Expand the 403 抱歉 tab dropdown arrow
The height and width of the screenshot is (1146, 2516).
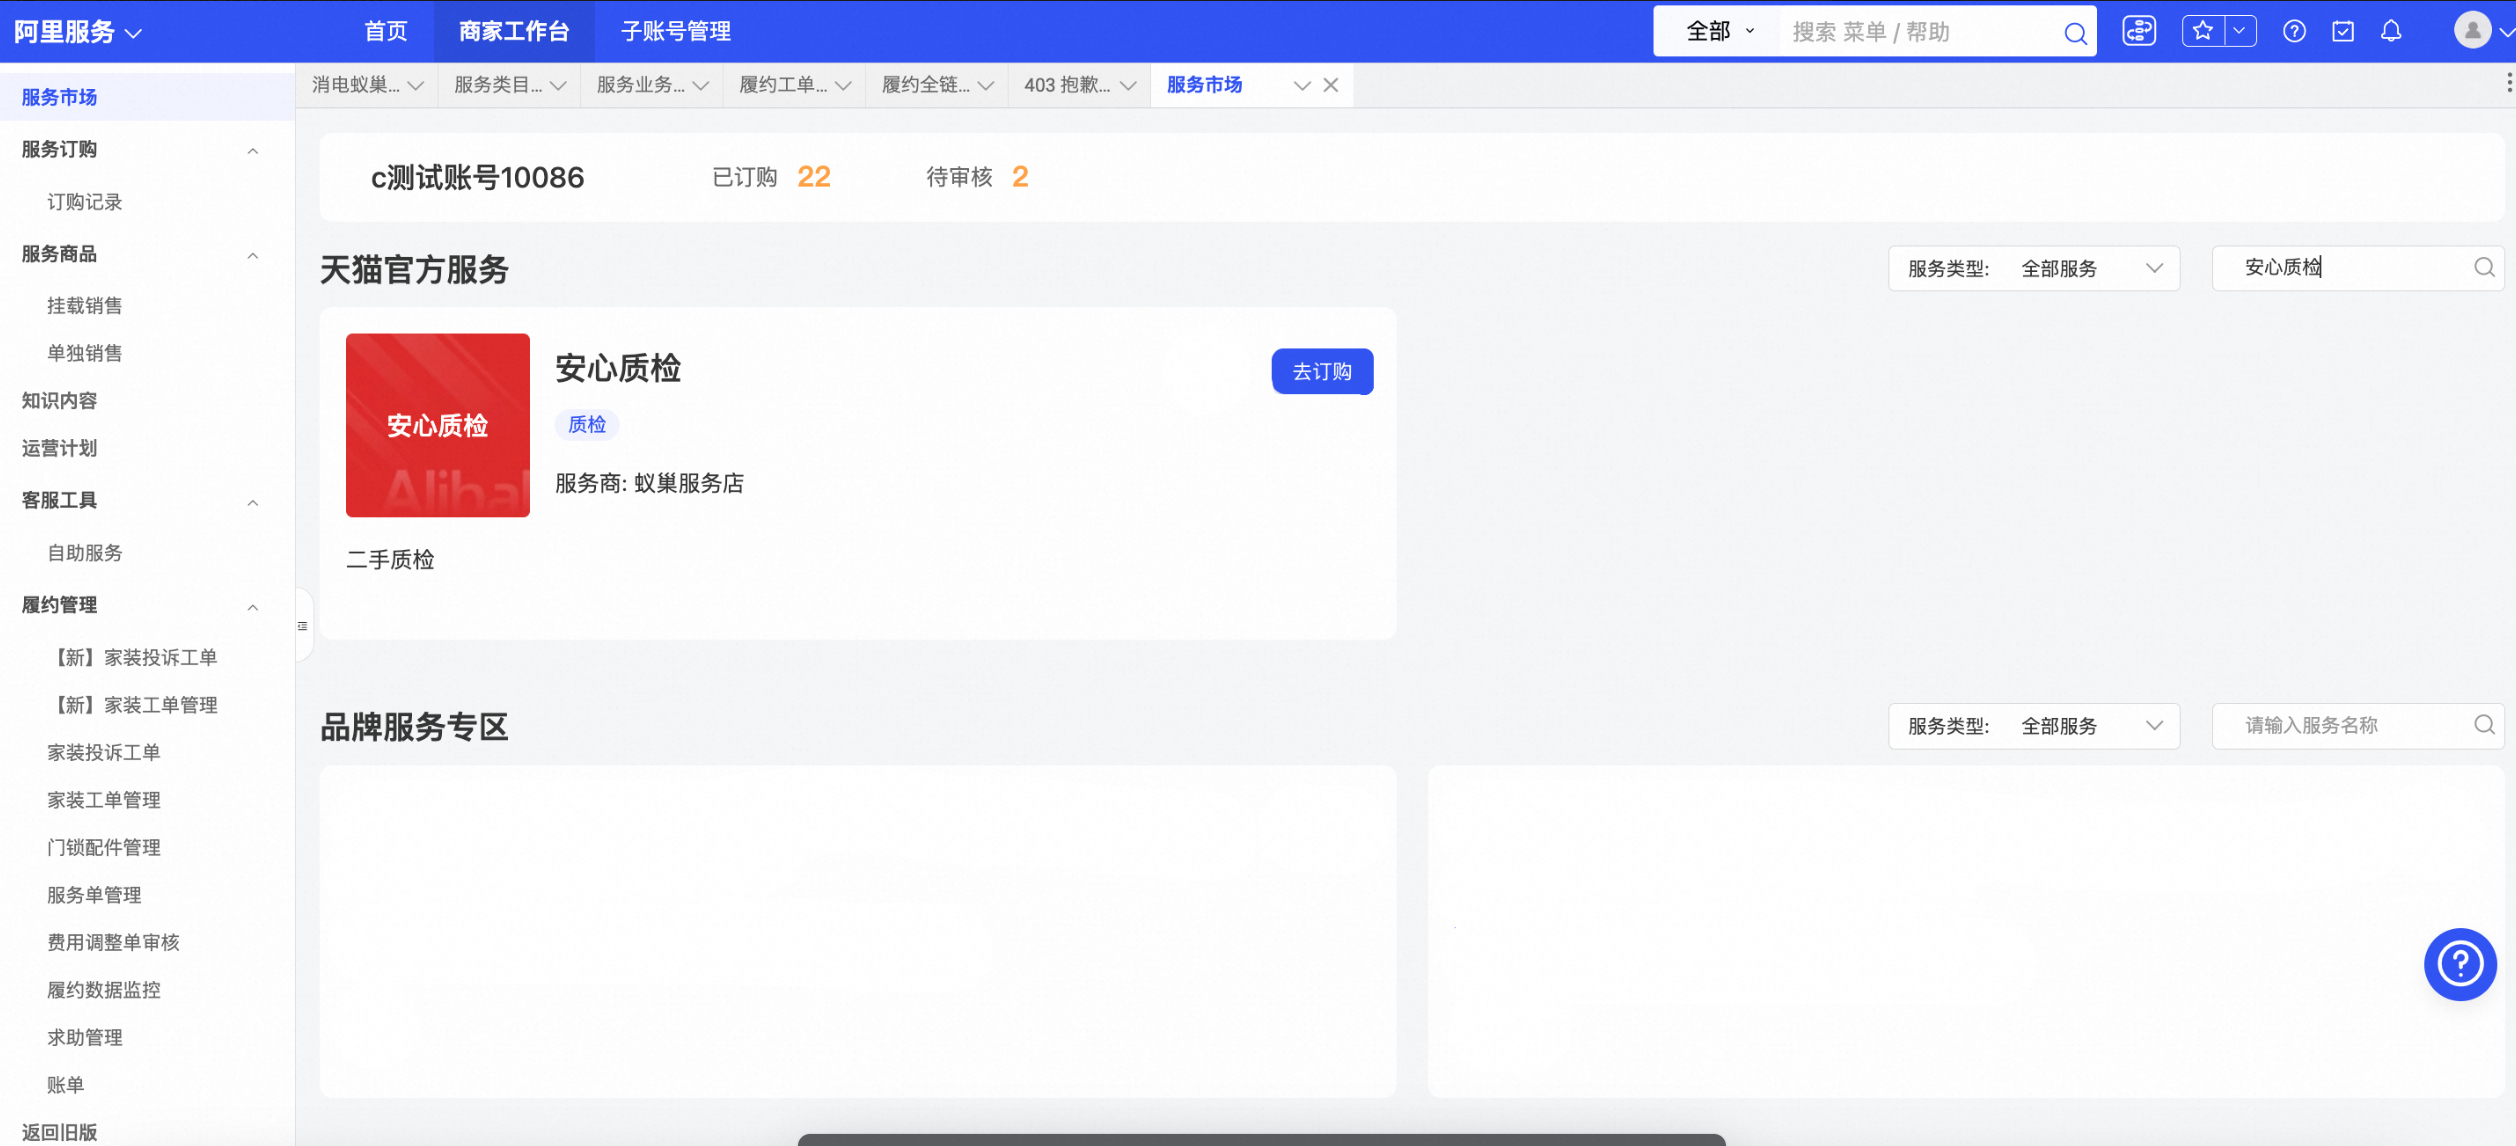(1129, 86)
